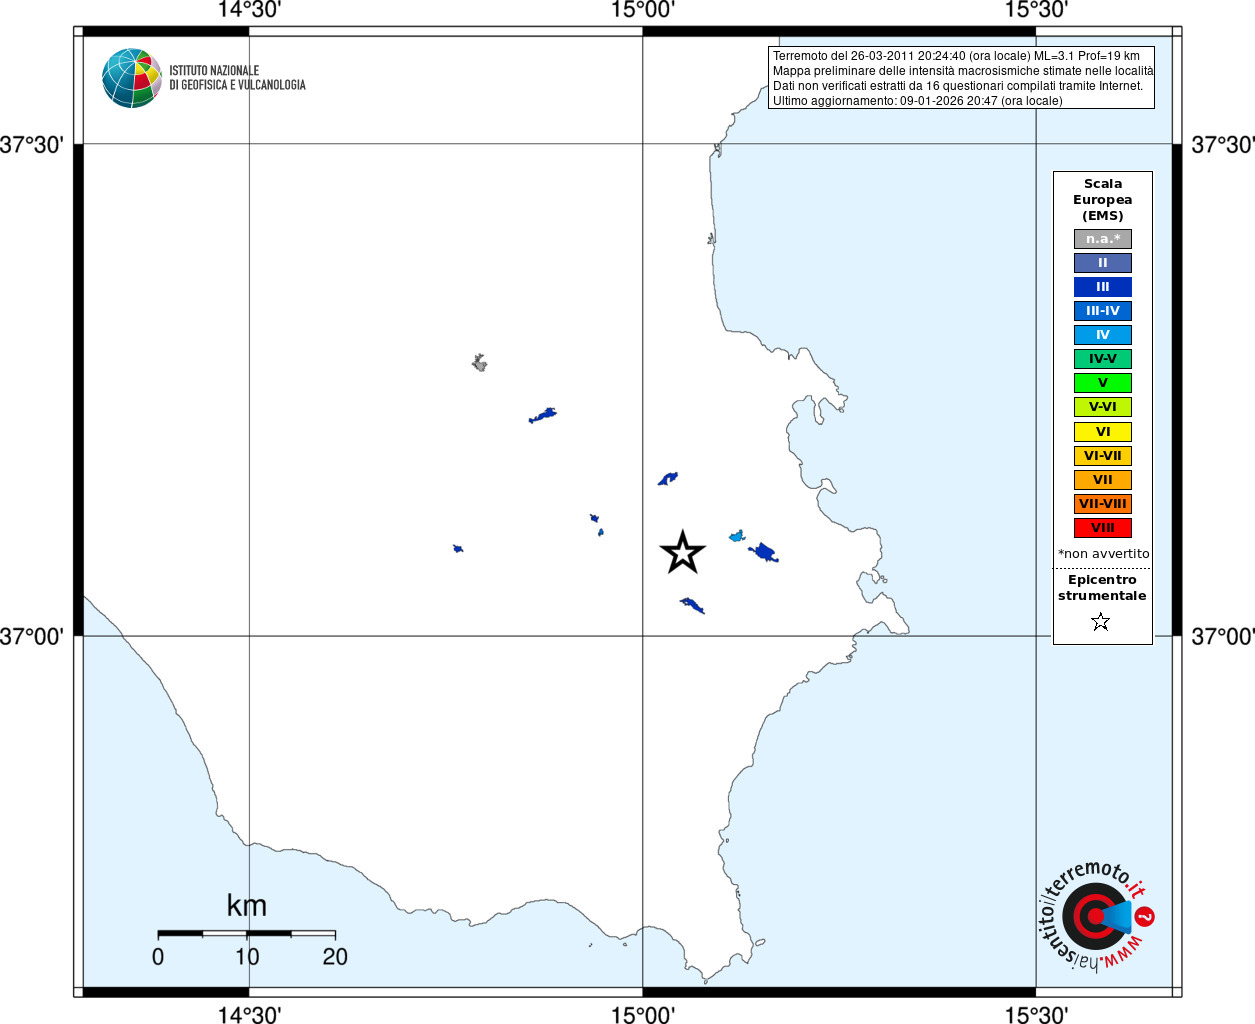Click the epicenter star on the map
This screenshot has width=1255, height=1024.
point(683,552)
